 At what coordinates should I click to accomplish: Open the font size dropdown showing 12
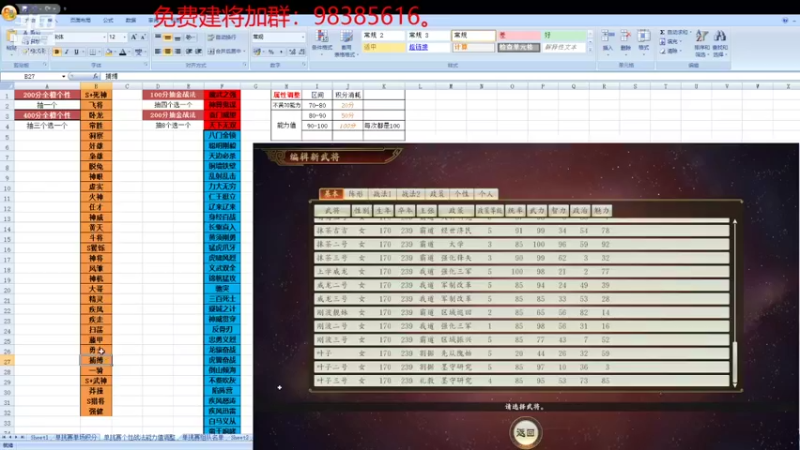[124, 37]
